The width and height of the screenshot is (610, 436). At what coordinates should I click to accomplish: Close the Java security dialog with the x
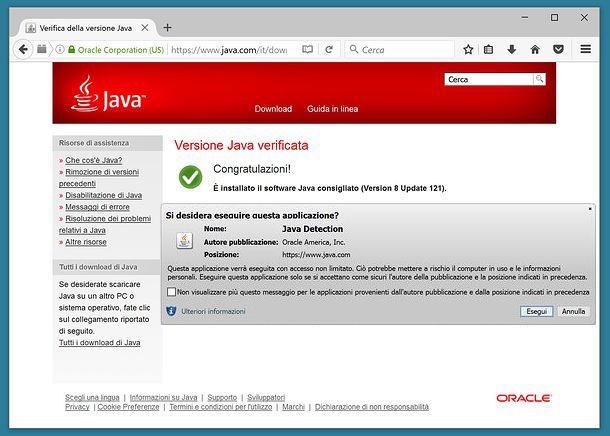[590, 209]
